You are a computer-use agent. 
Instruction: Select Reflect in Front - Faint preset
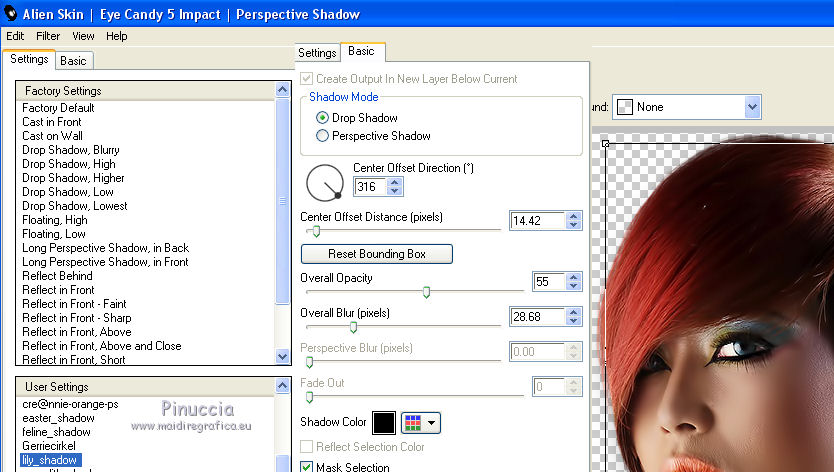point(74,304)
